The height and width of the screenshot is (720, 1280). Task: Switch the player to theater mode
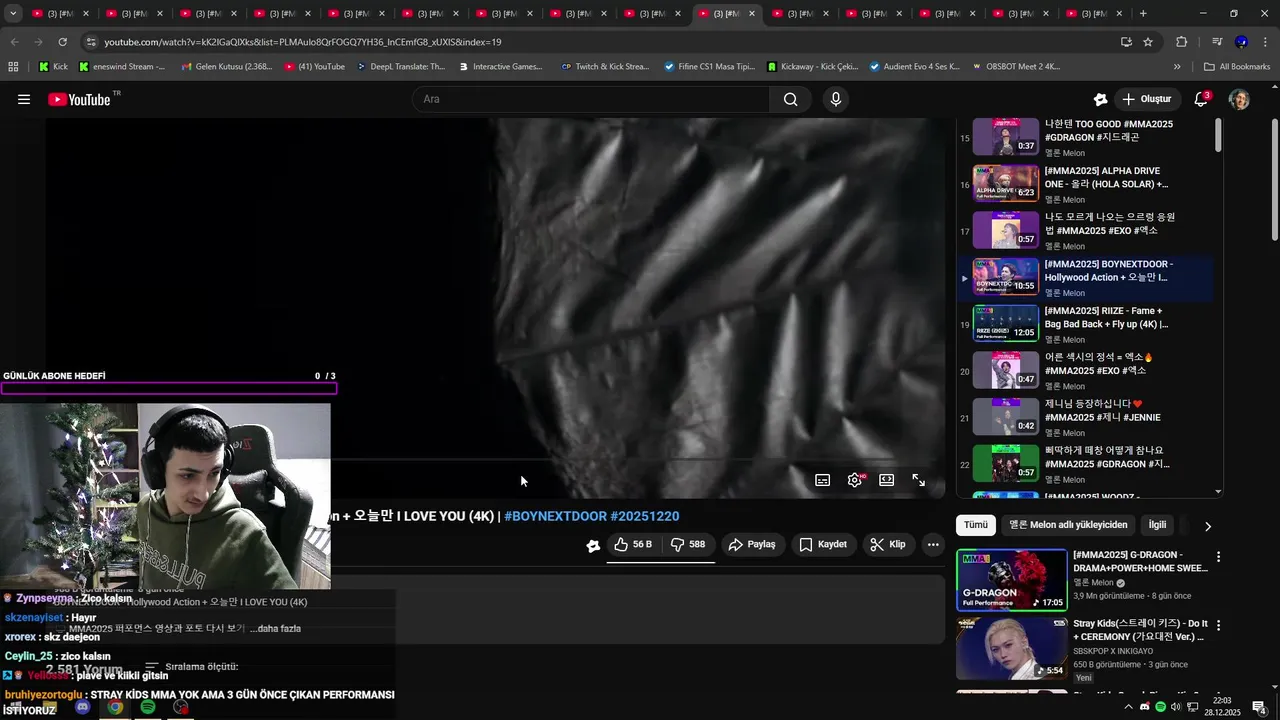point(886,480)
